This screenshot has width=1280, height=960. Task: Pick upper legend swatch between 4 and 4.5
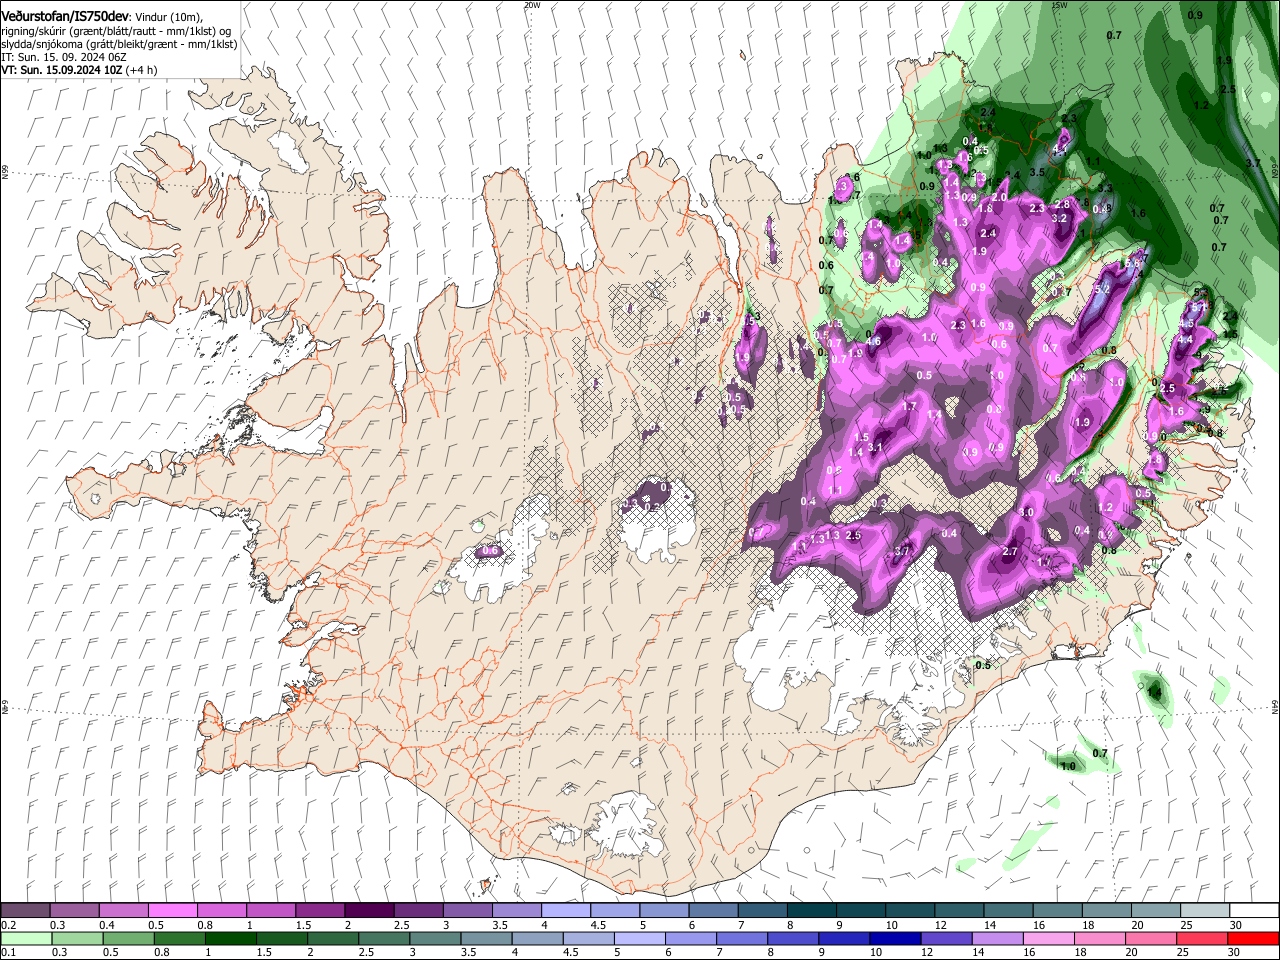pos(565,910)
